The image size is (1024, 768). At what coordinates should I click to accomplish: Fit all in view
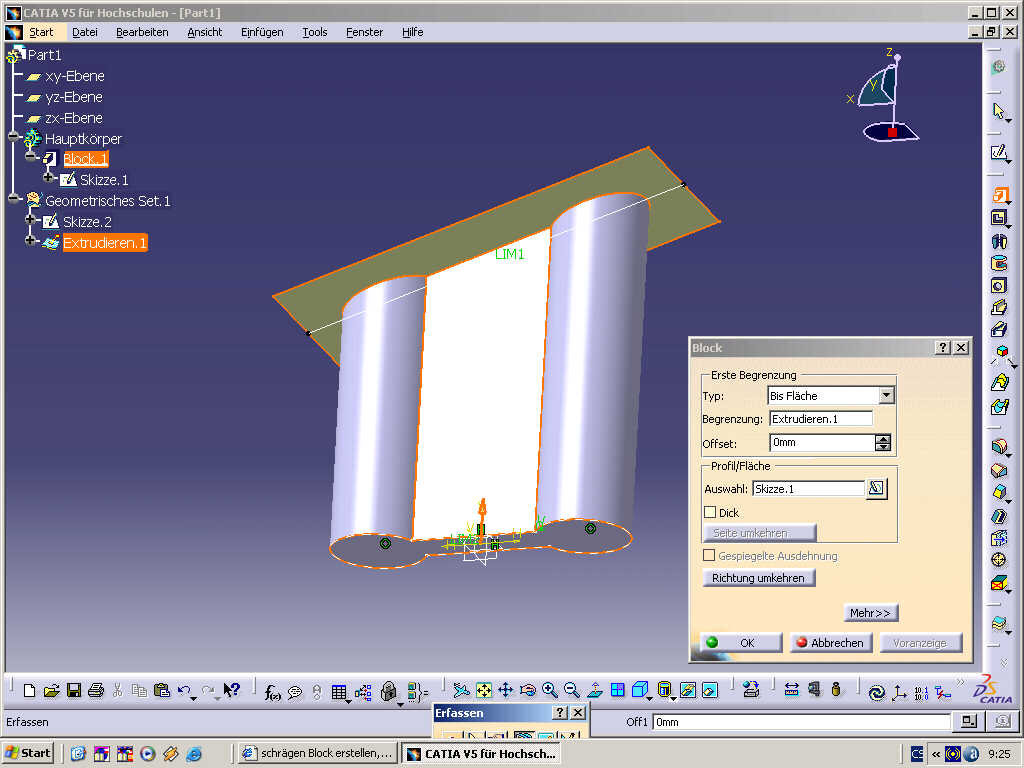tap(484, 690)
